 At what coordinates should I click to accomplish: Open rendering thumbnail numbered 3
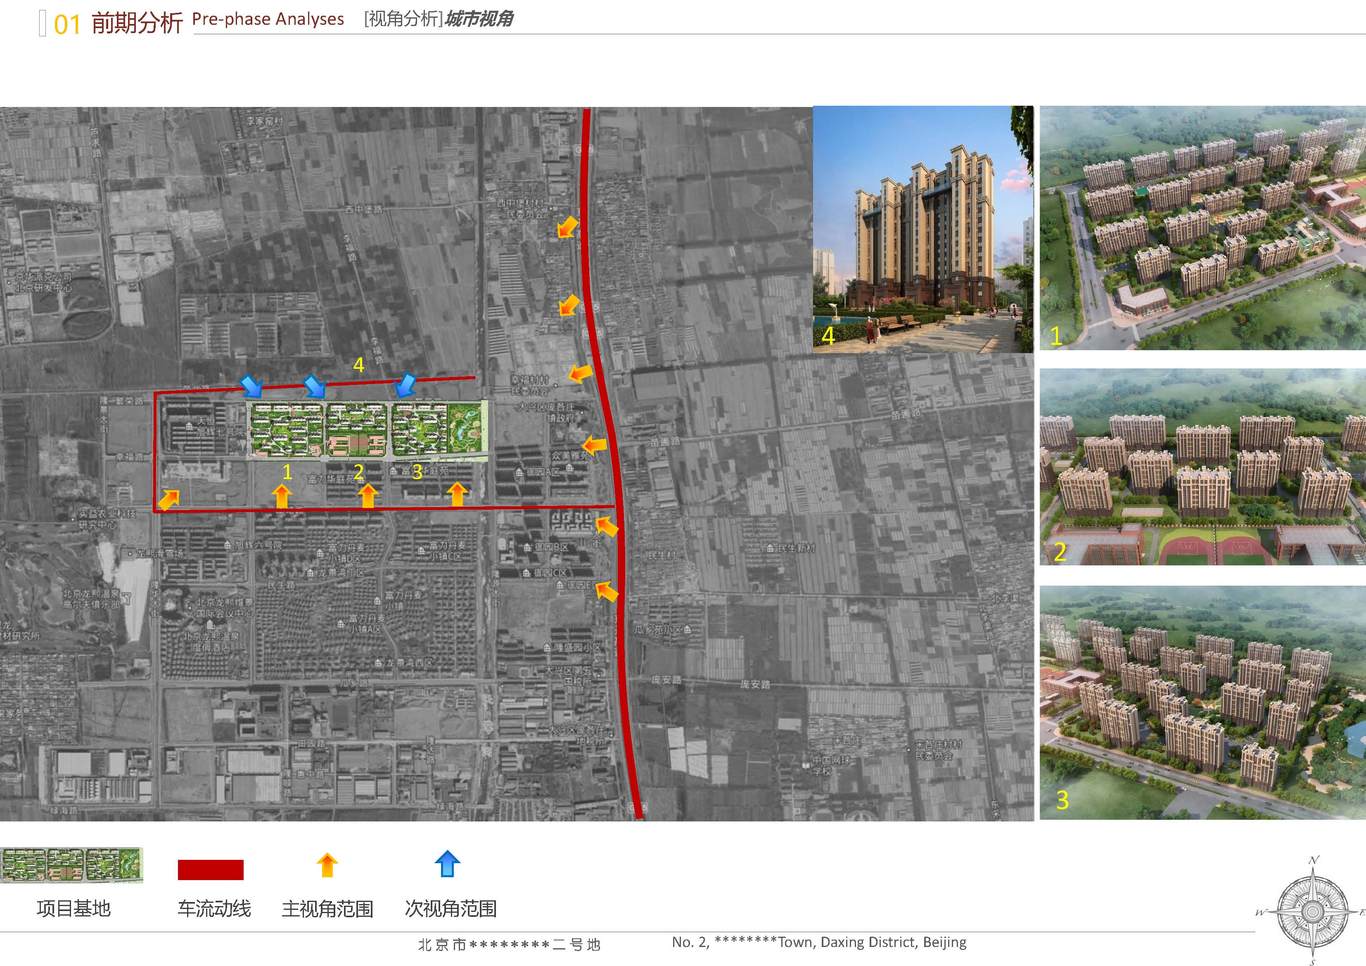click(1203, 703)
